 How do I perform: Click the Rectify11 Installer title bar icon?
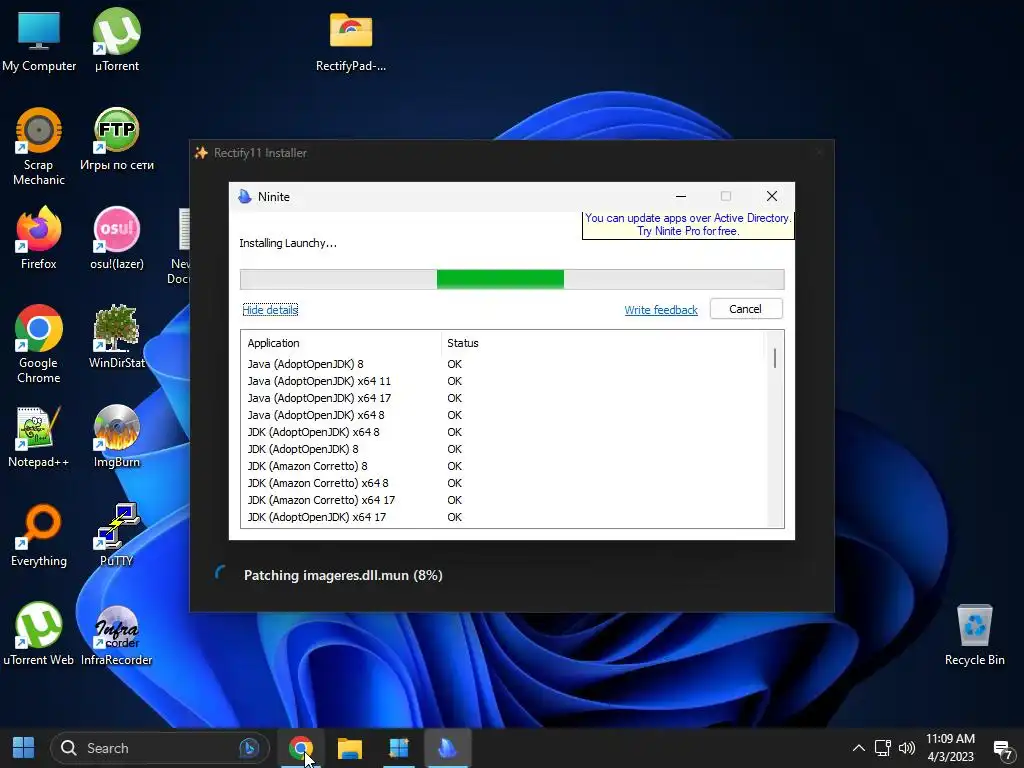tap(201, 153)
